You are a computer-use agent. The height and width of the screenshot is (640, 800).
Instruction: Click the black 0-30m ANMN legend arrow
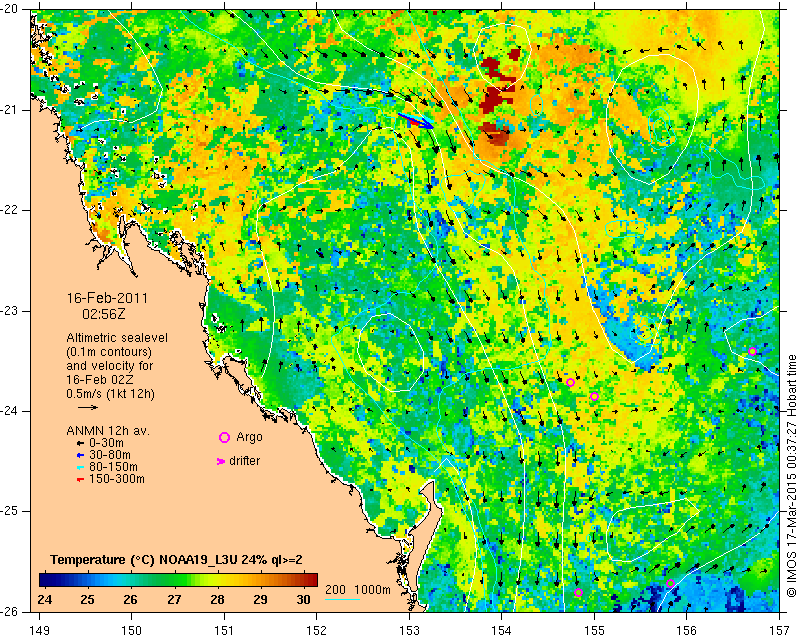[80, 442]
